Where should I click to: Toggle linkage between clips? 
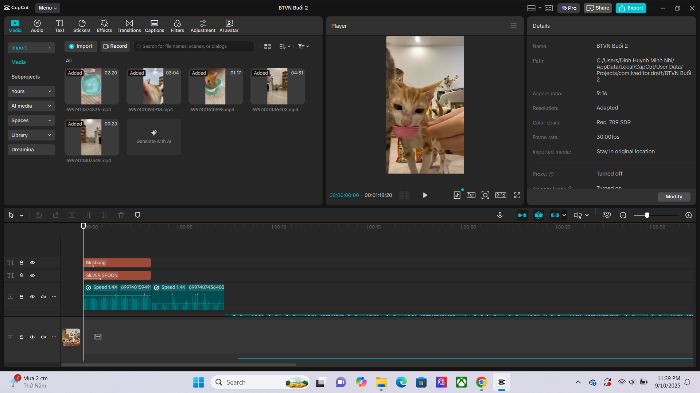click(x=555, y=215)
